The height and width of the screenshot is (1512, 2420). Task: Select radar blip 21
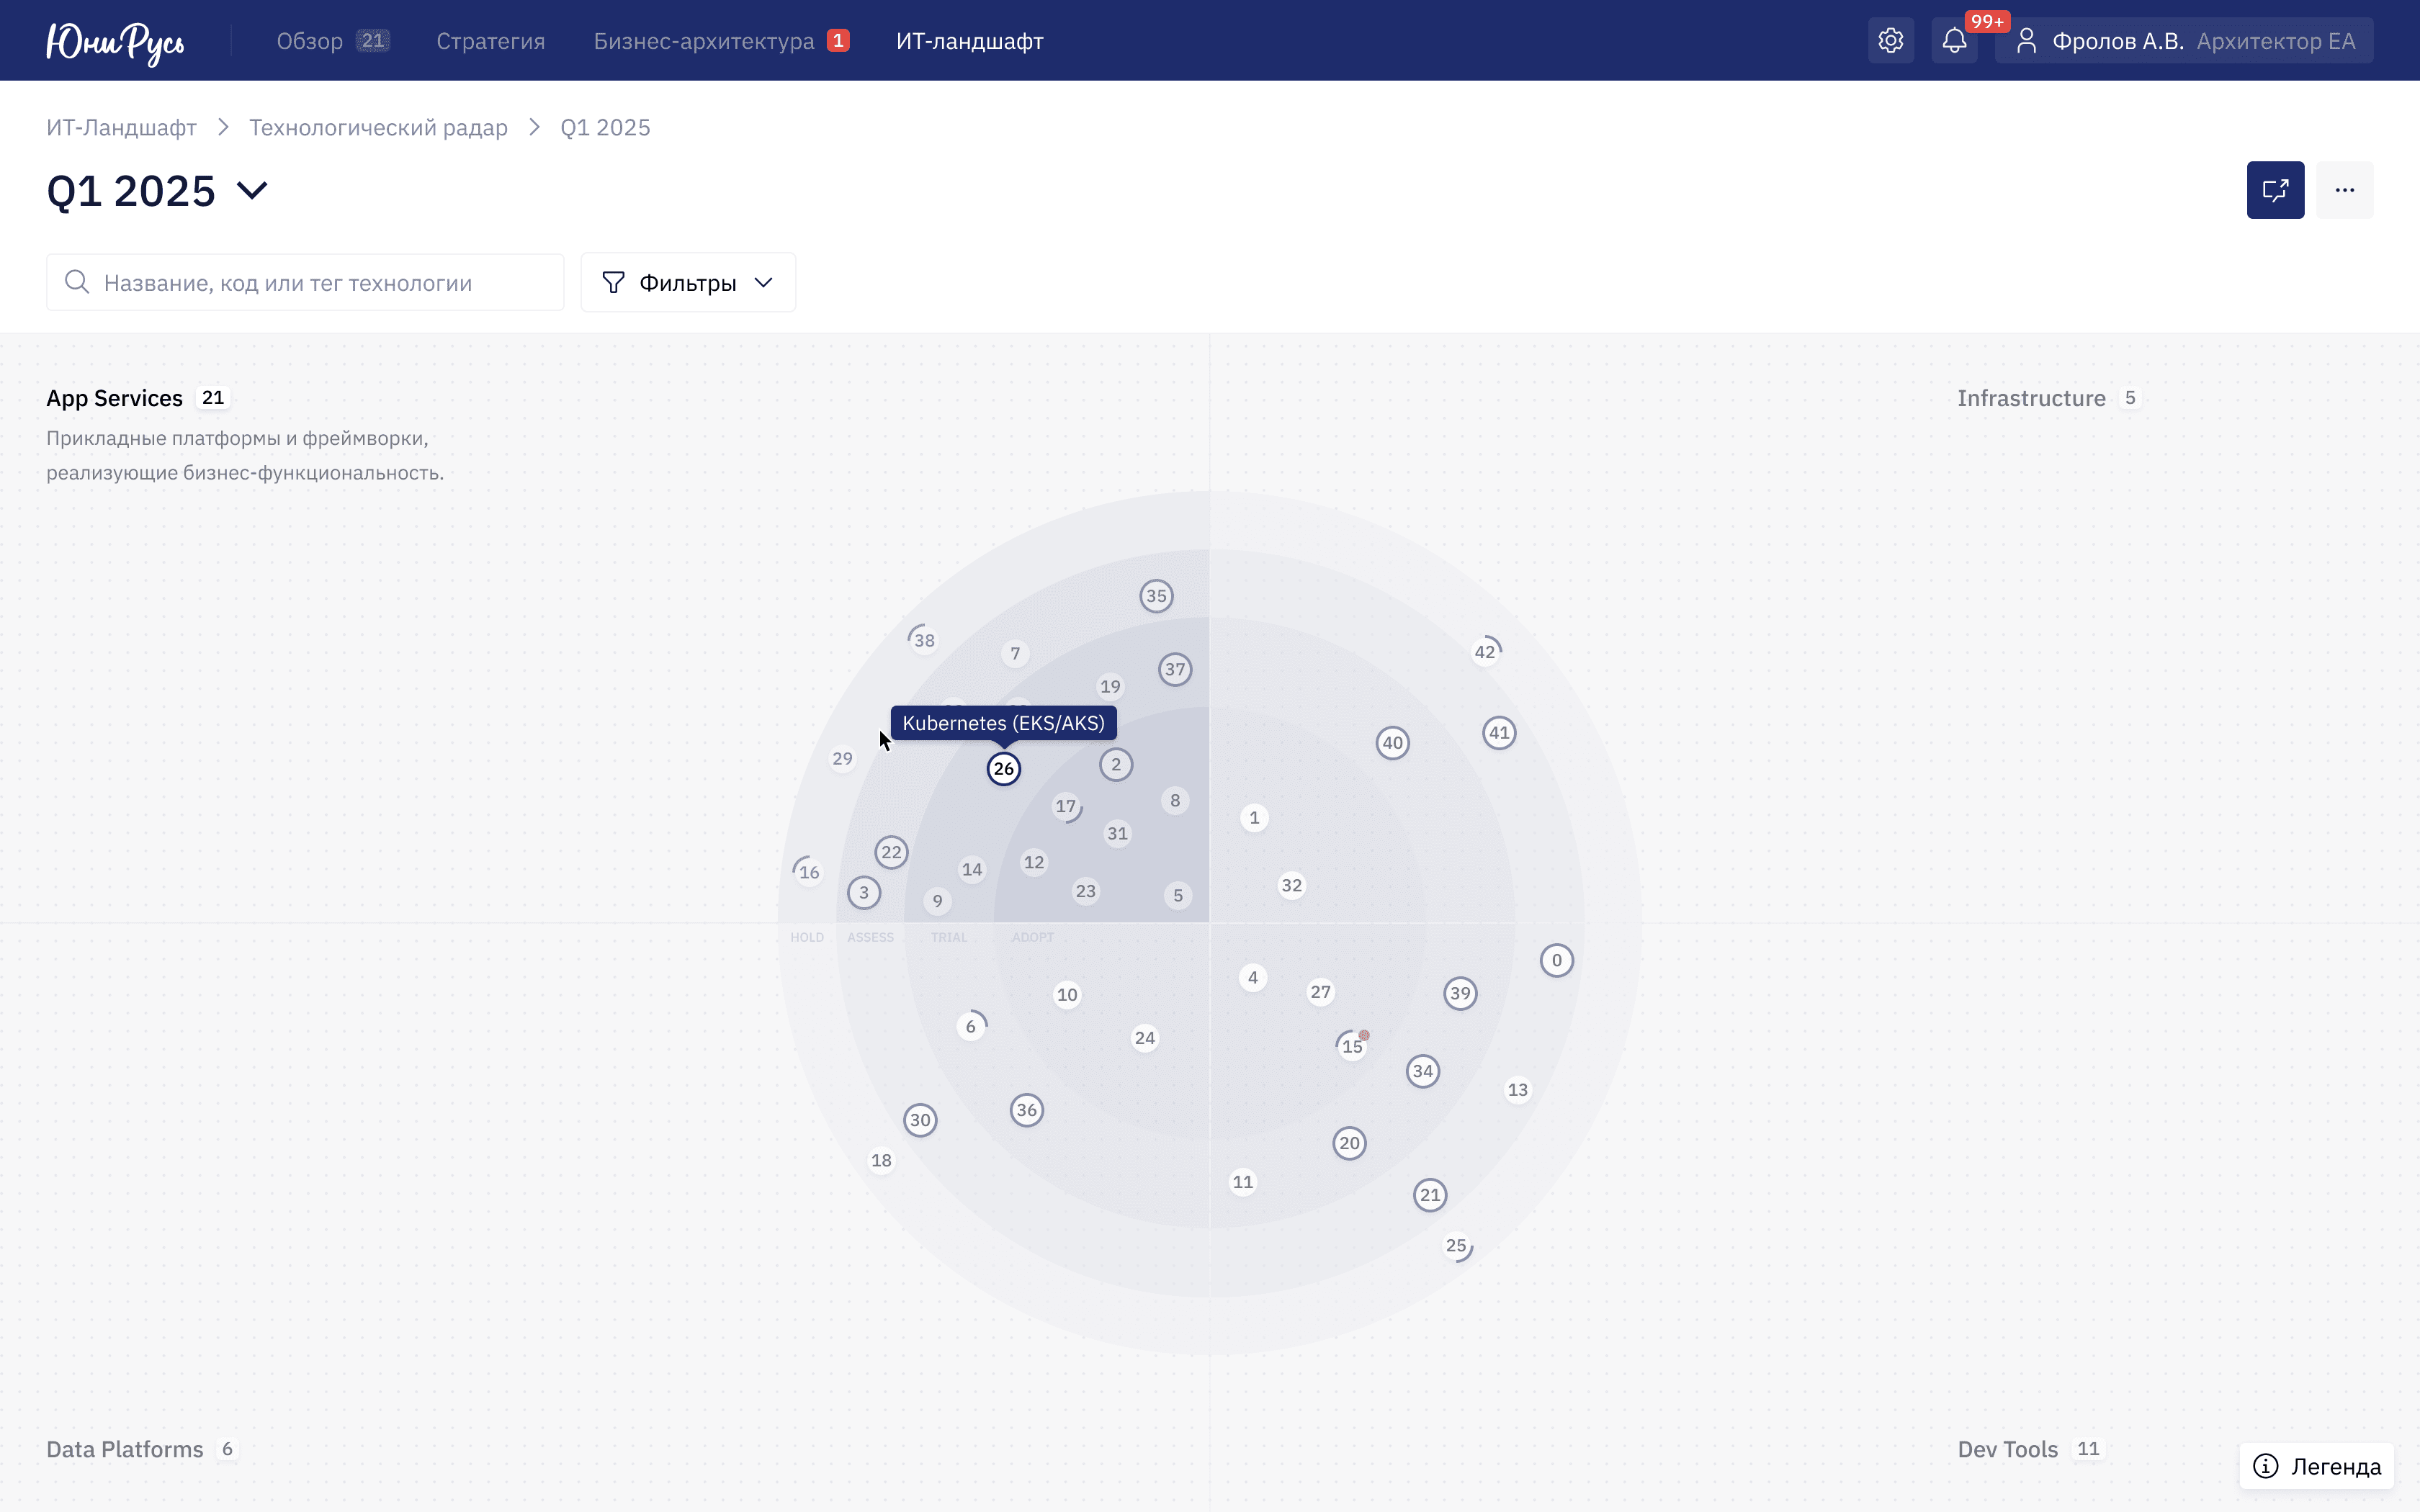pyautogui.click(x=1430, y=1195)
